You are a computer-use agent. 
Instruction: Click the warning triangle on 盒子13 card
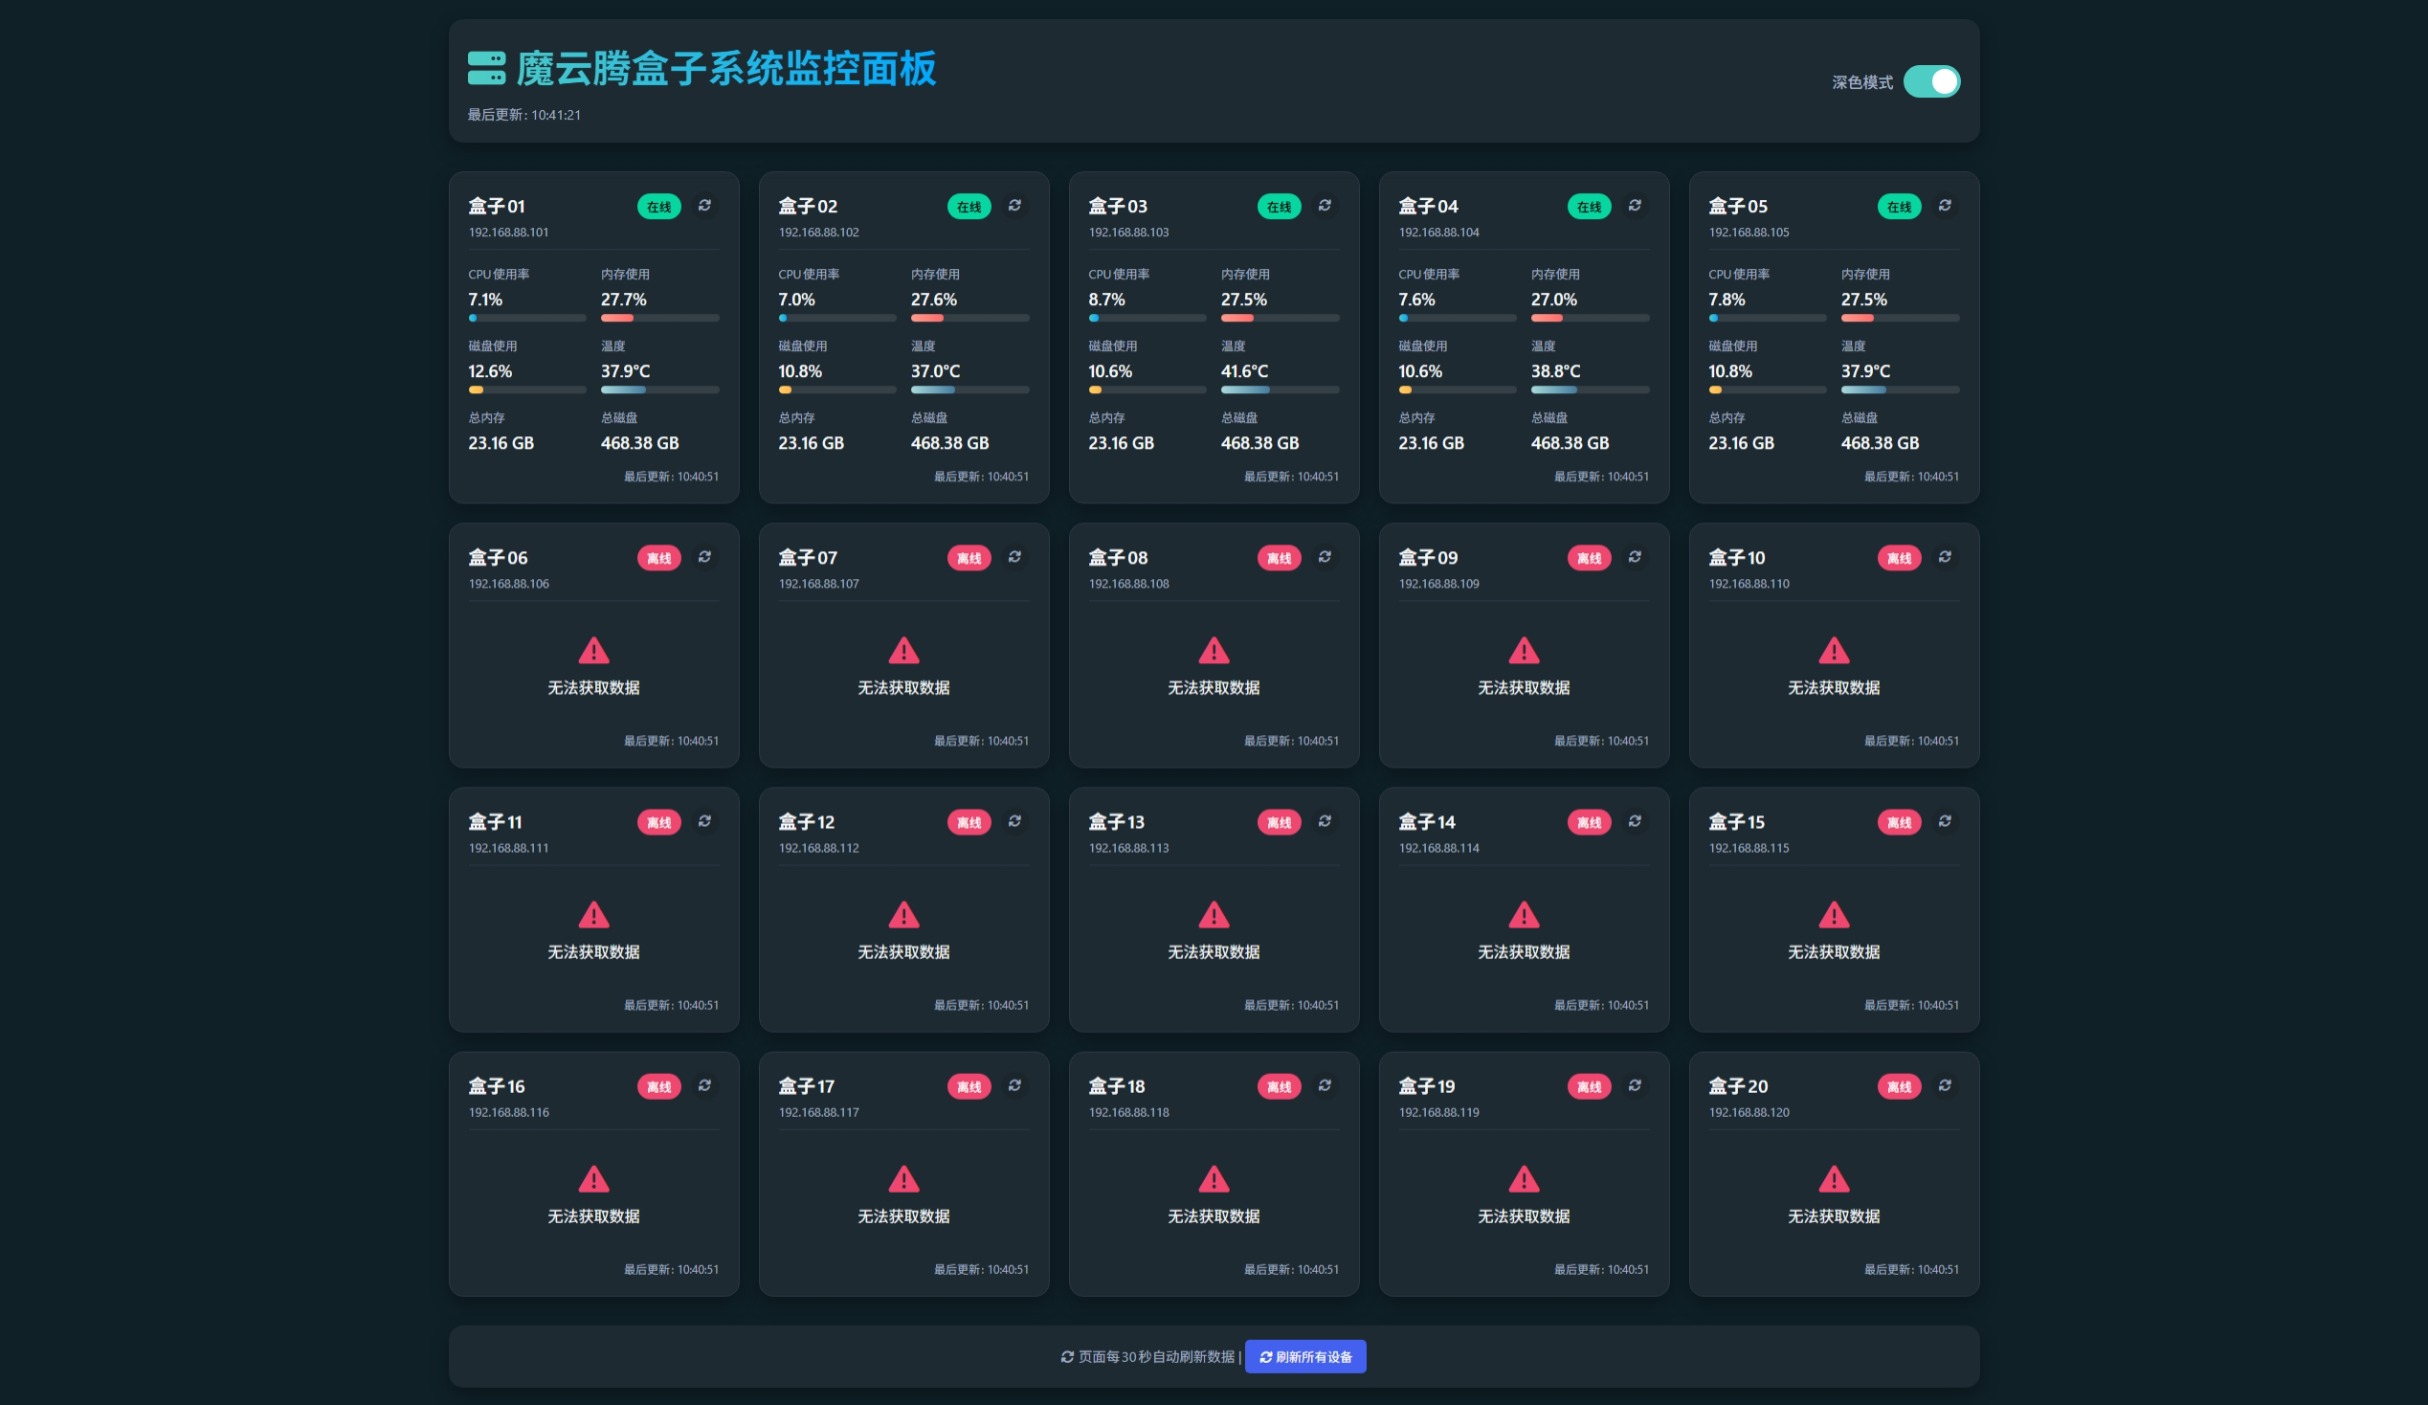1213,914
